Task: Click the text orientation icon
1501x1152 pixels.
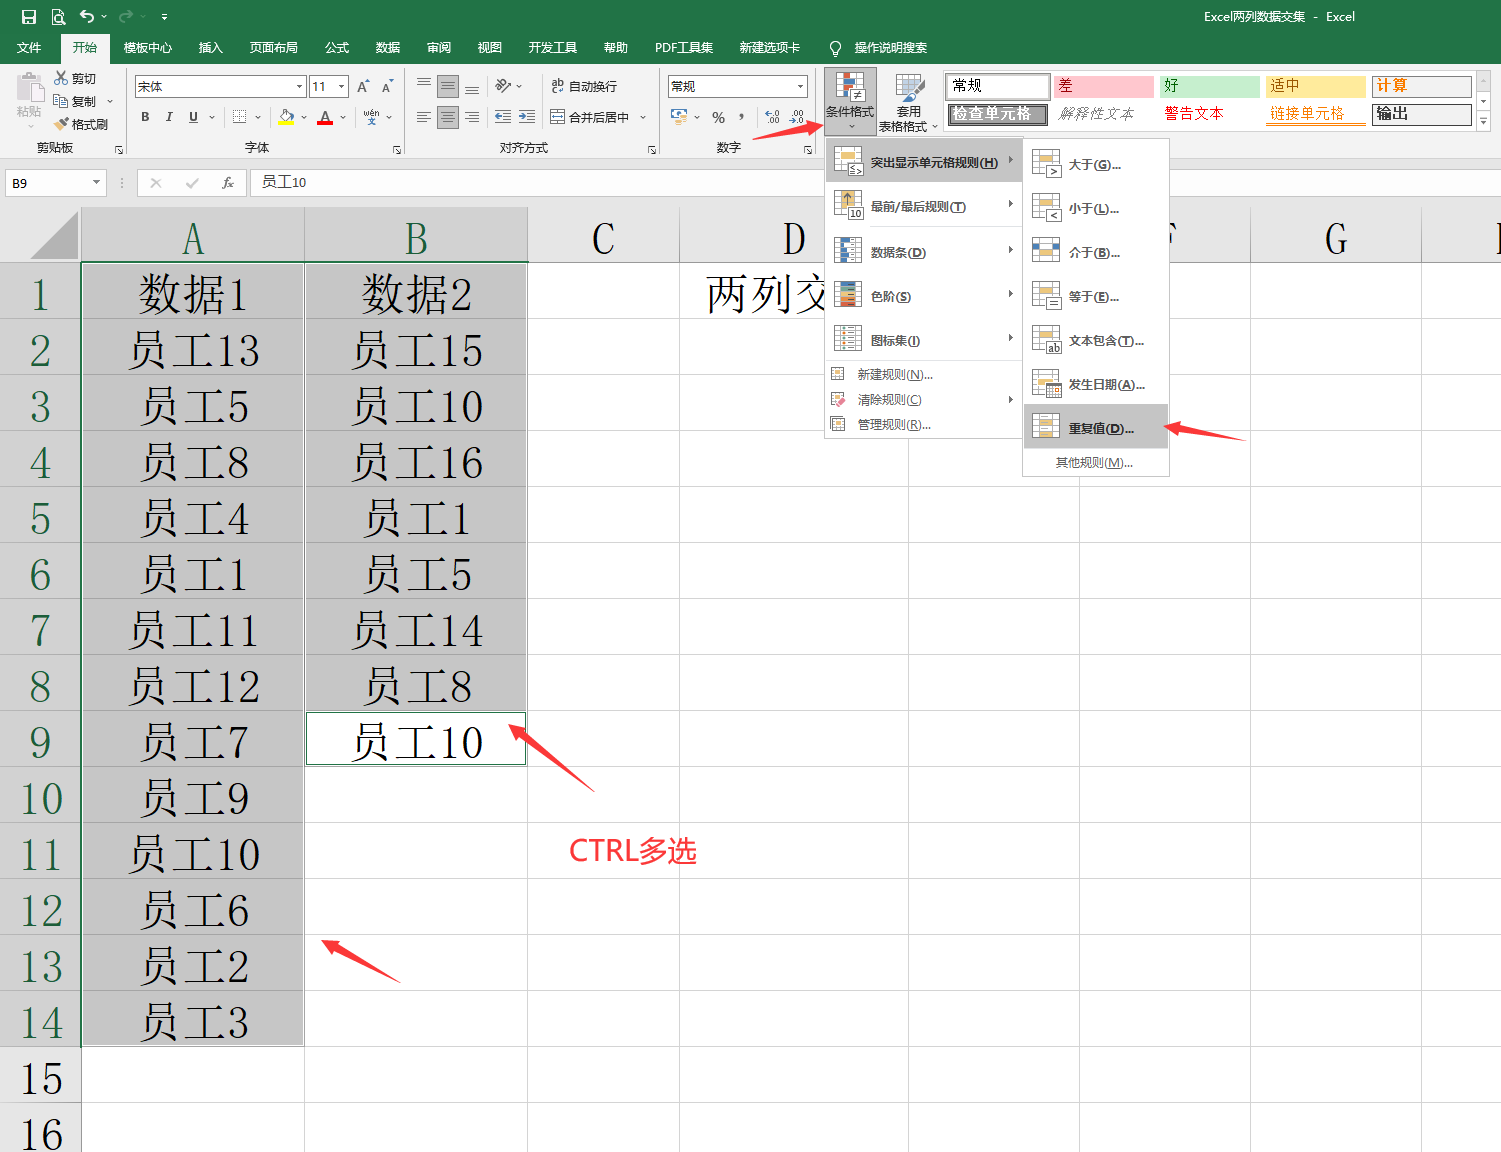Action: [x=503, y=86]
